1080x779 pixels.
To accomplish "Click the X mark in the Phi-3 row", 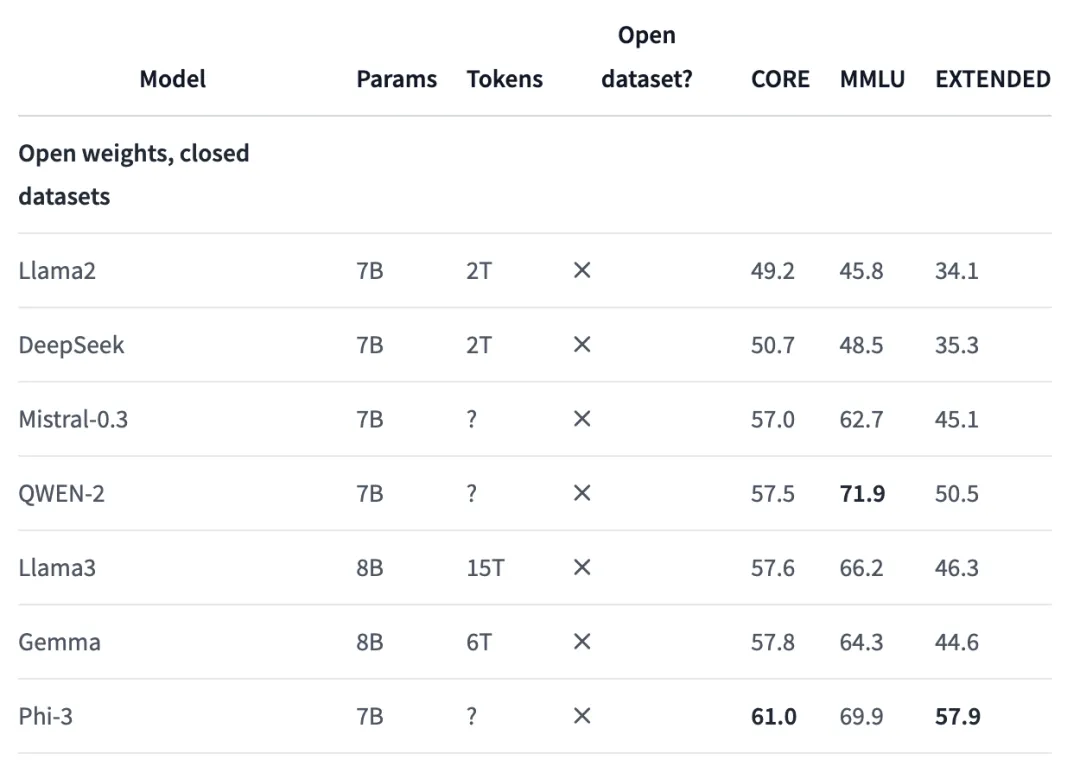I will click(x=582, y=716).
